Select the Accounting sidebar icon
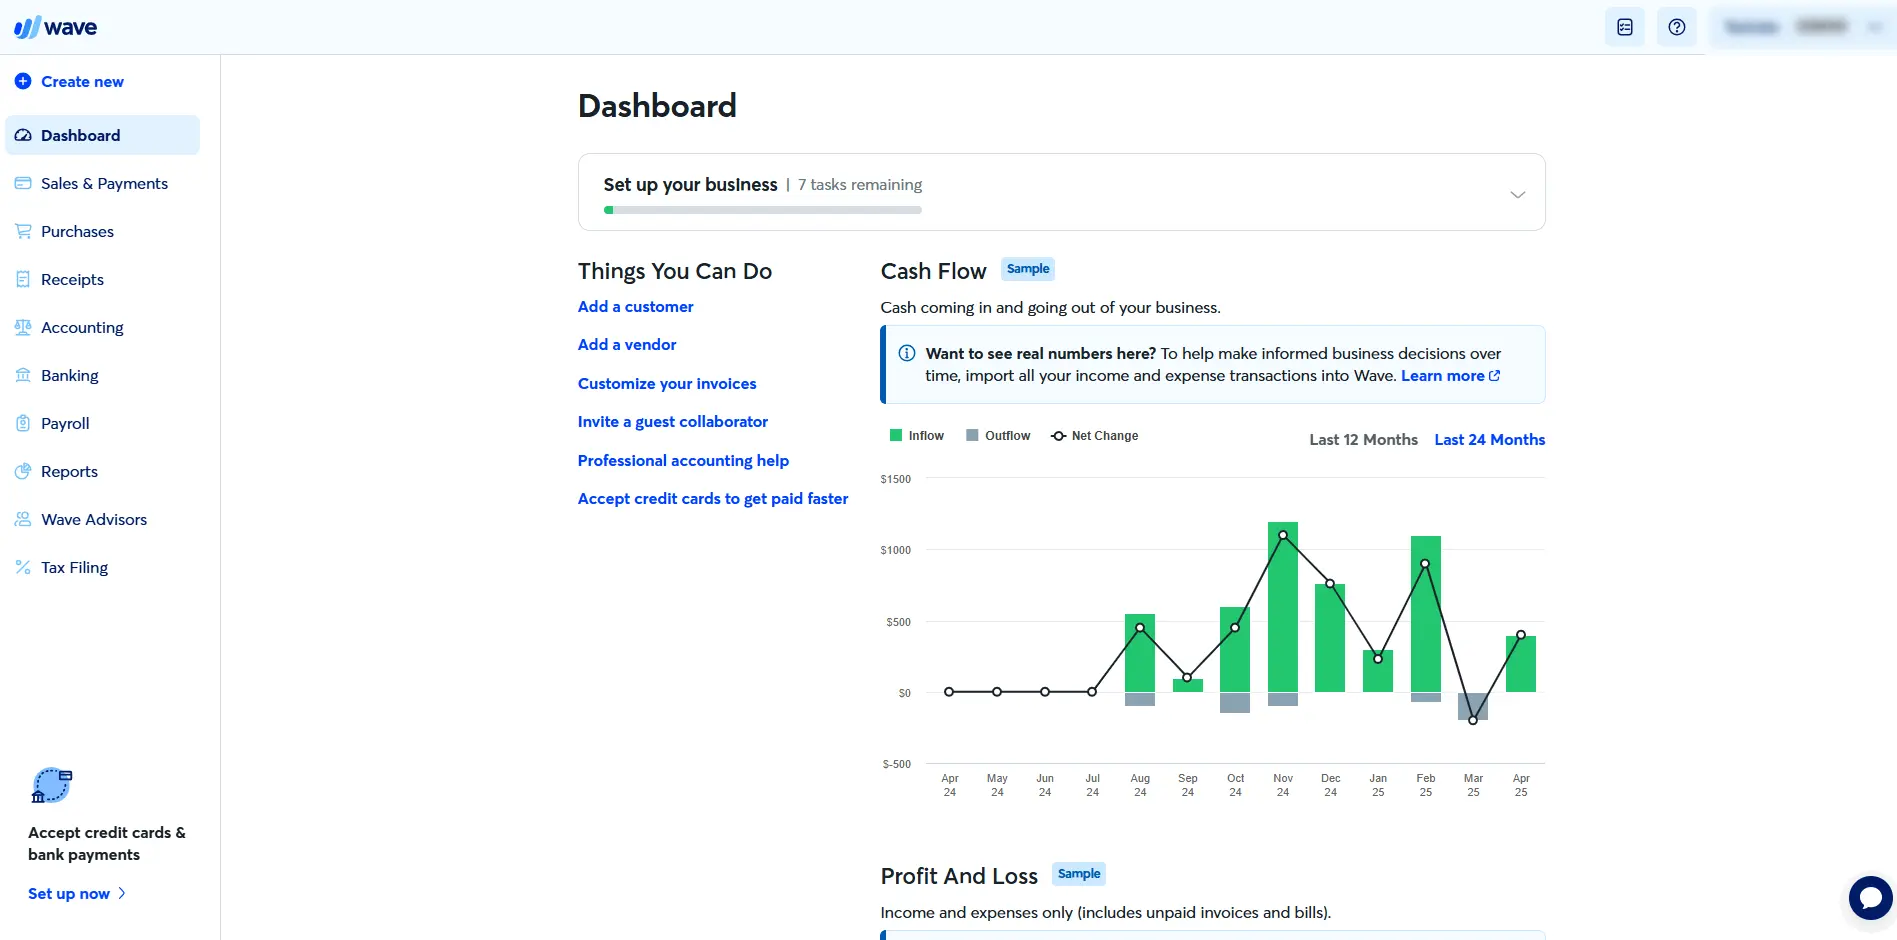The width and height of the screenshot is (1897, 940). point(22,327)
